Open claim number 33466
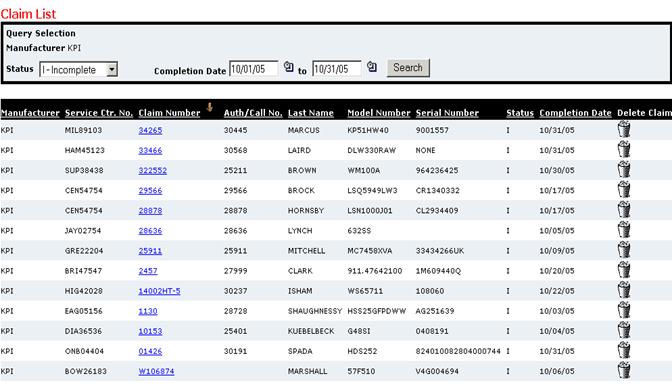The width and height of the screenshot is (672, 384). coord(150,150)
